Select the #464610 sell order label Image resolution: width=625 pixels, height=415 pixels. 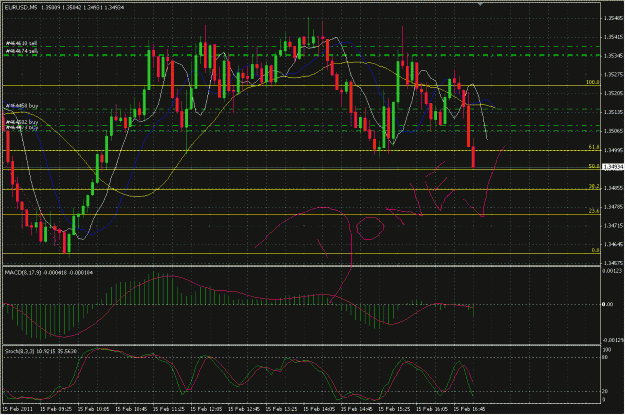pyautogui.click(x=22, y=43)
